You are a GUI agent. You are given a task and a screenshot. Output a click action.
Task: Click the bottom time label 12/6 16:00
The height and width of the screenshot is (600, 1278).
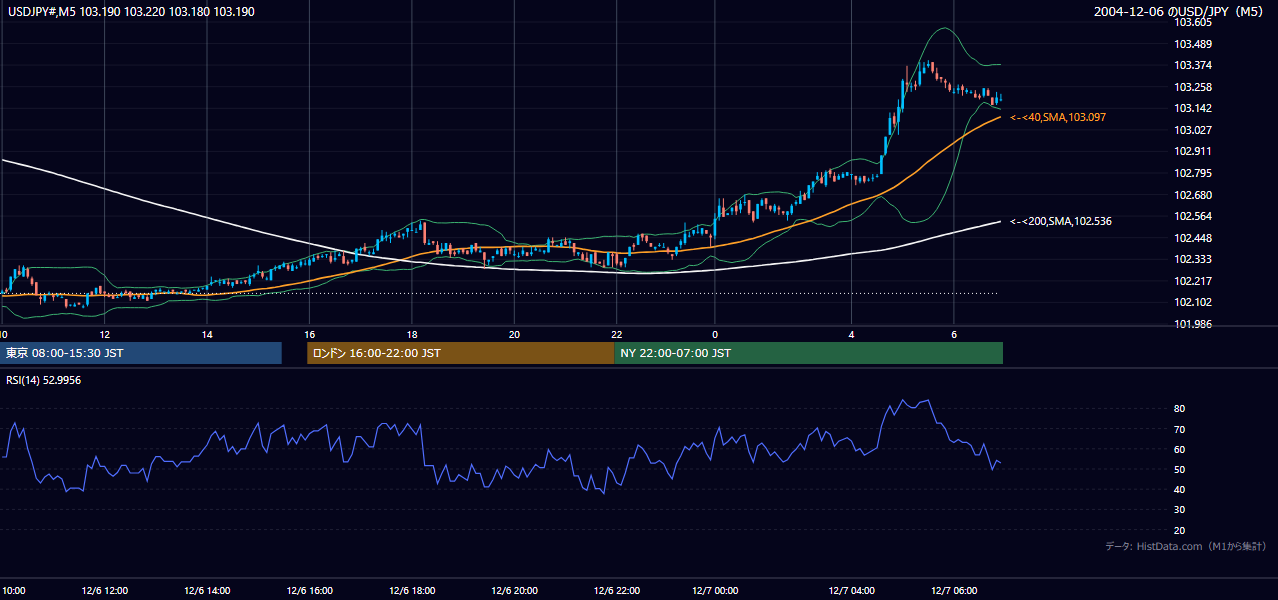pyautogui.click(x=309, y=591)
